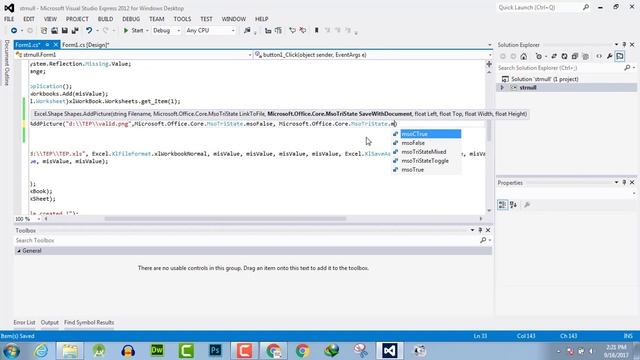640x360 pixels.
Task: Open the Windows Start button
Action: [x=11, y=351]
